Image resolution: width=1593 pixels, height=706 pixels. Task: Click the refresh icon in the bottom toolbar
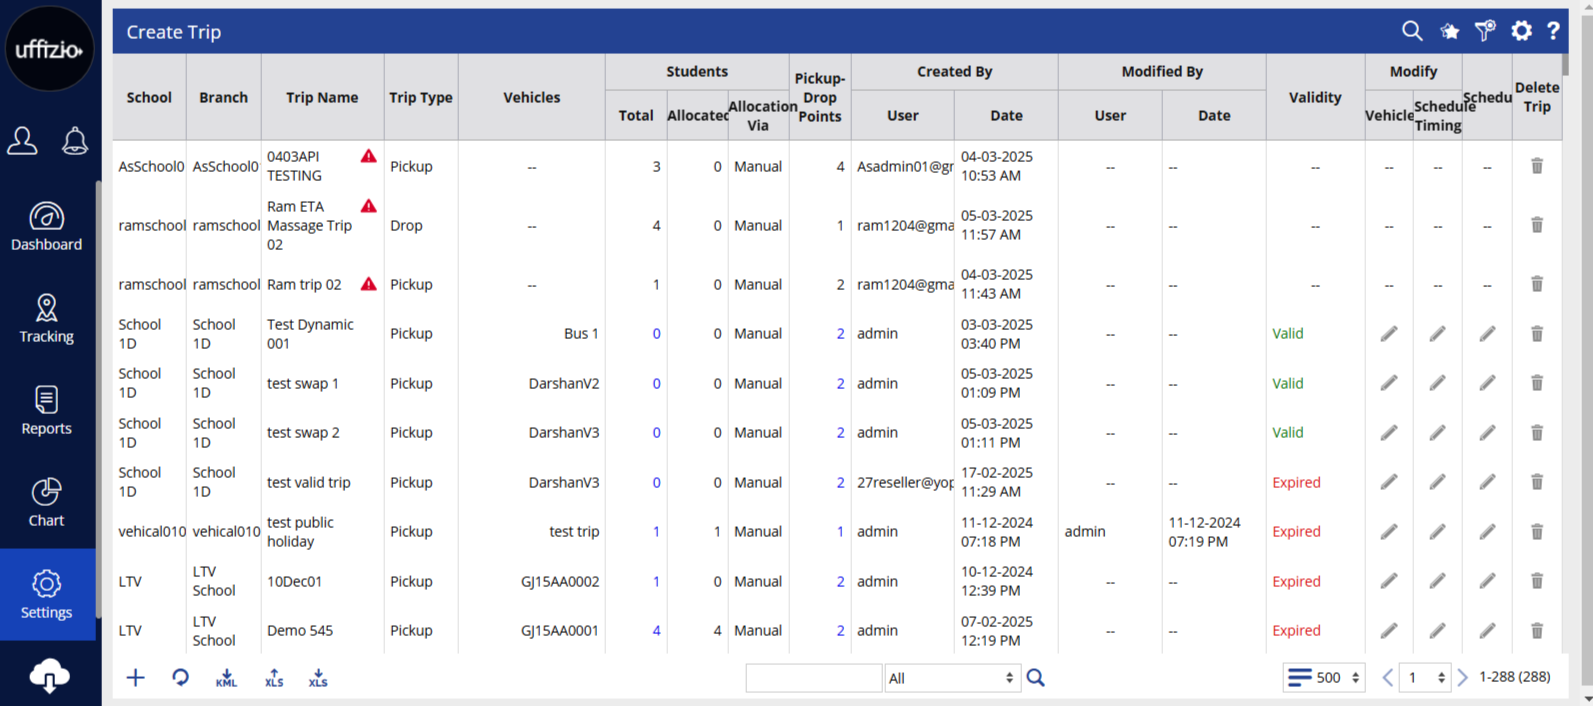[180, 678]
